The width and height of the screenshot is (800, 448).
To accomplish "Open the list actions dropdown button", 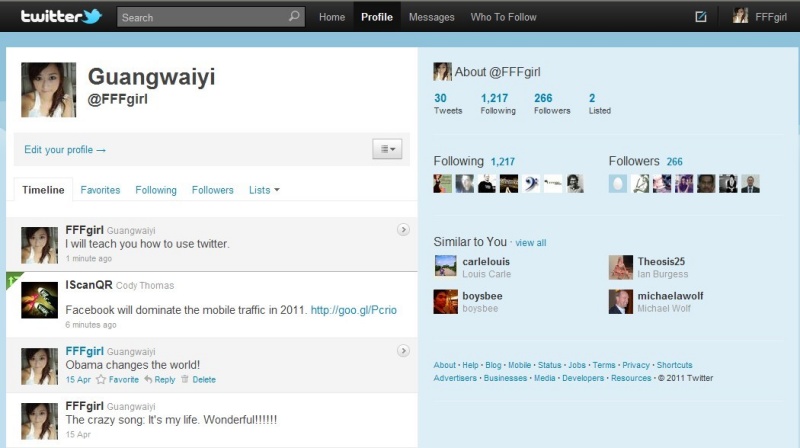I will pyautogui.click(x=387, y=149).
